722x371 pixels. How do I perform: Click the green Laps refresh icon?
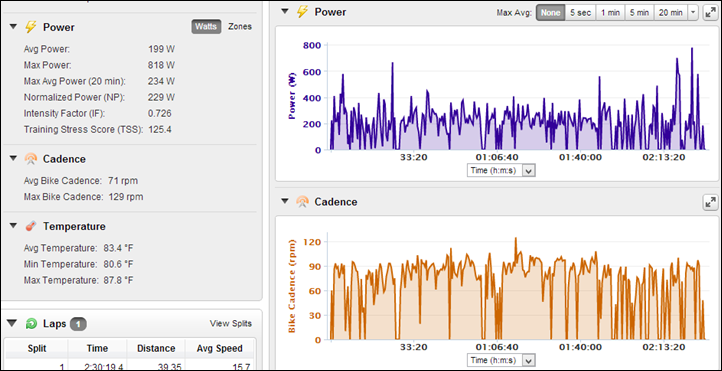(30, 324)
